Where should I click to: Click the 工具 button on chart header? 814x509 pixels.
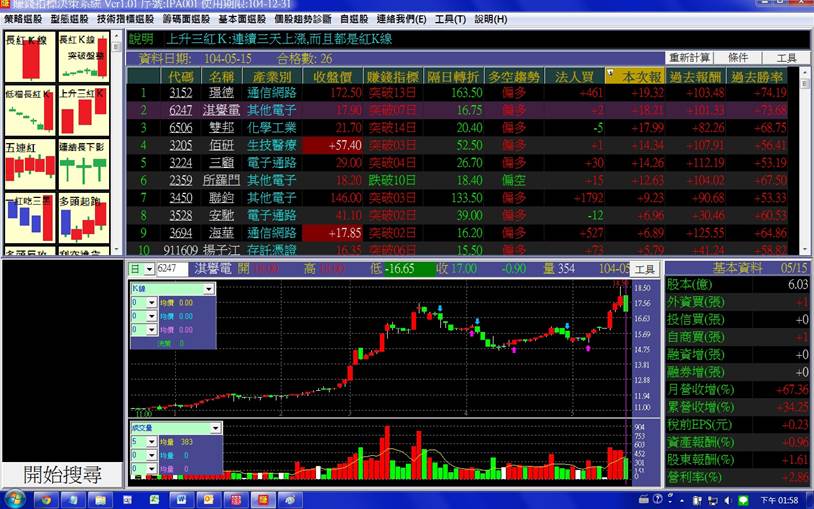[644, 269]
